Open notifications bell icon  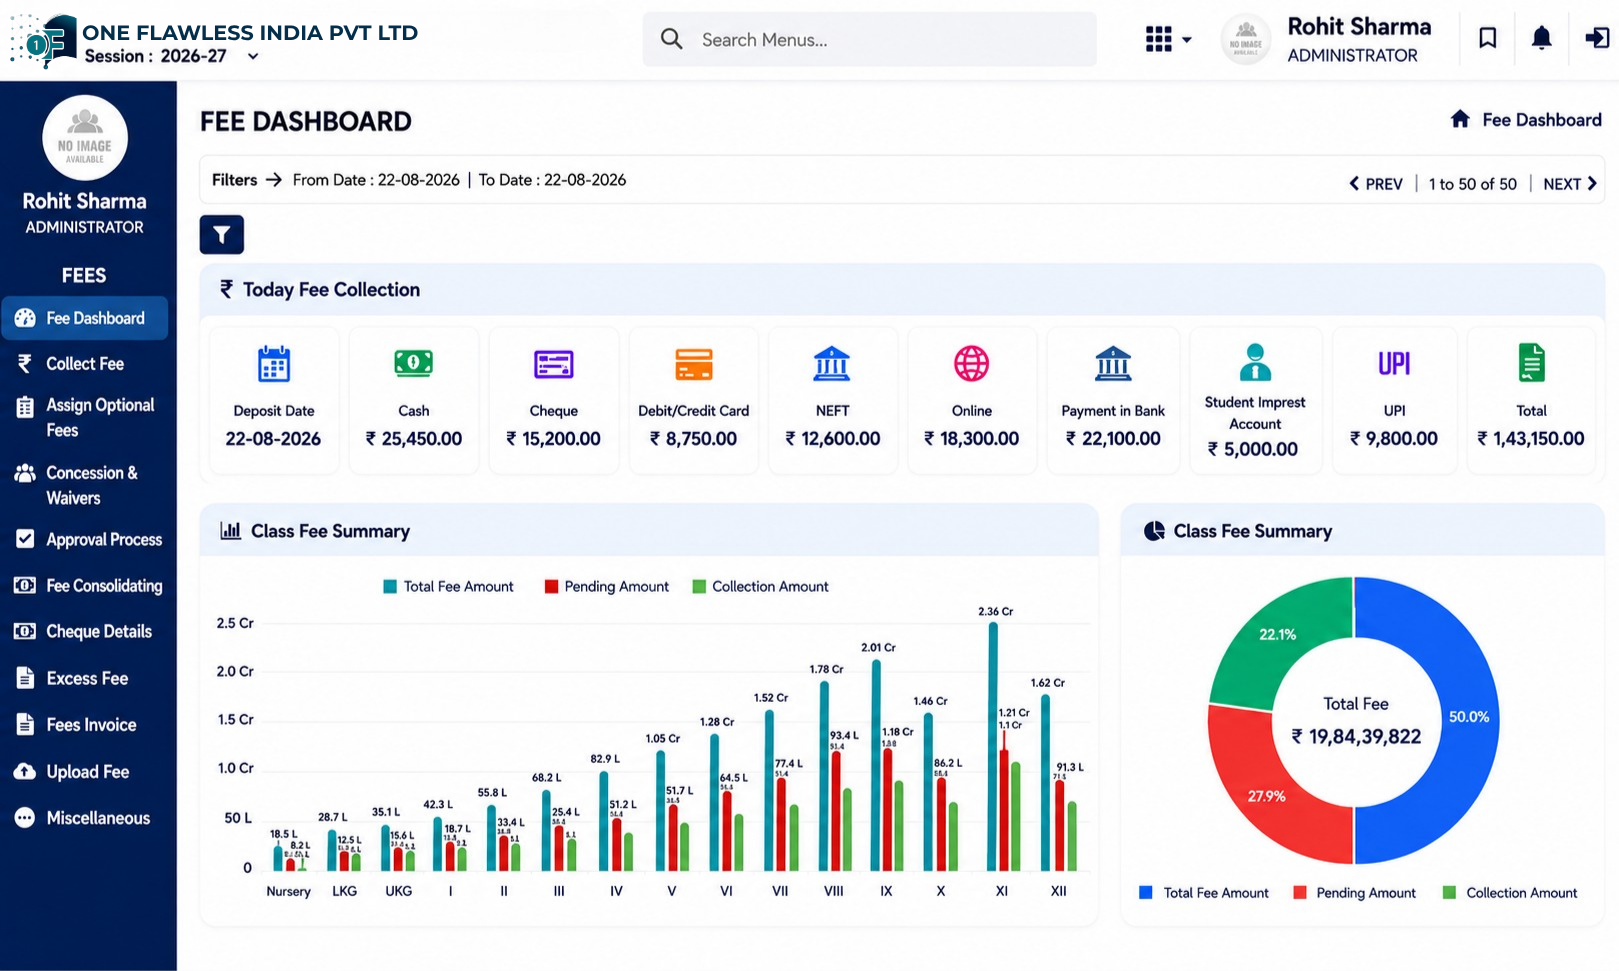1542,38
